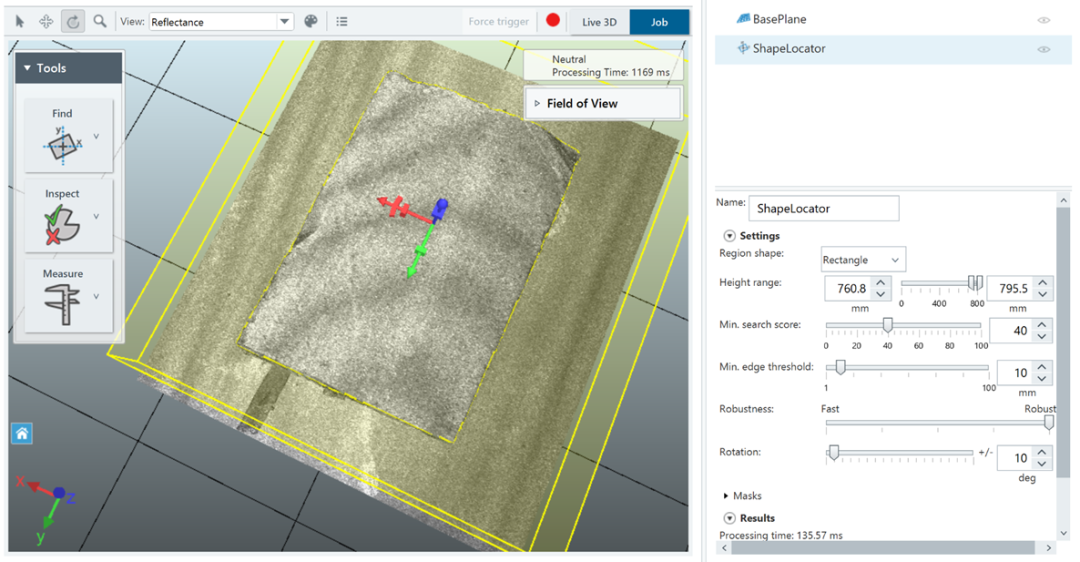Increase the Height range maximum value
1080x562 pixels.
pos(1043,283)
